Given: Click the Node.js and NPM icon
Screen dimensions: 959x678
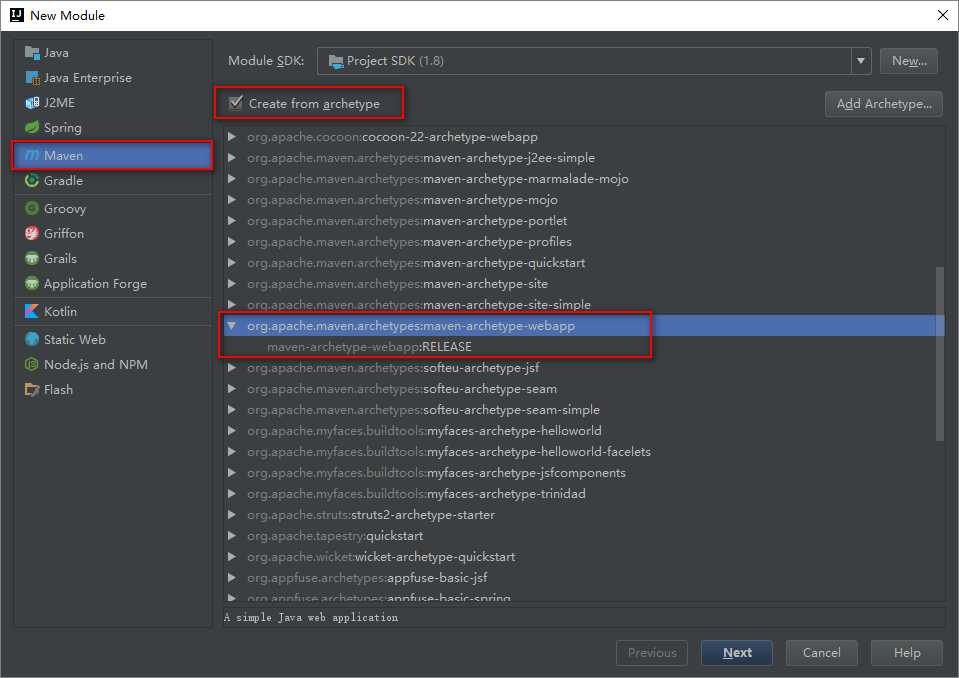Looking at the screenshot, I should [x=32, y=364].
